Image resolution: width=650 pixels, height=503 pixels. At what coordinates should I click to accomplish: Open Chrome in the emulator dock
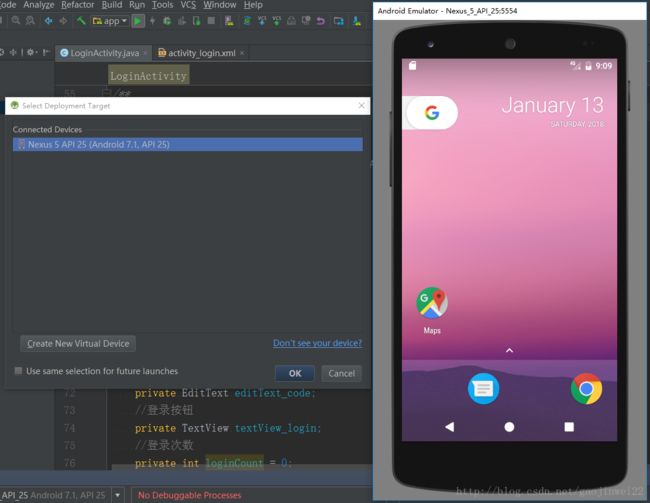click(x=586, y=389)
